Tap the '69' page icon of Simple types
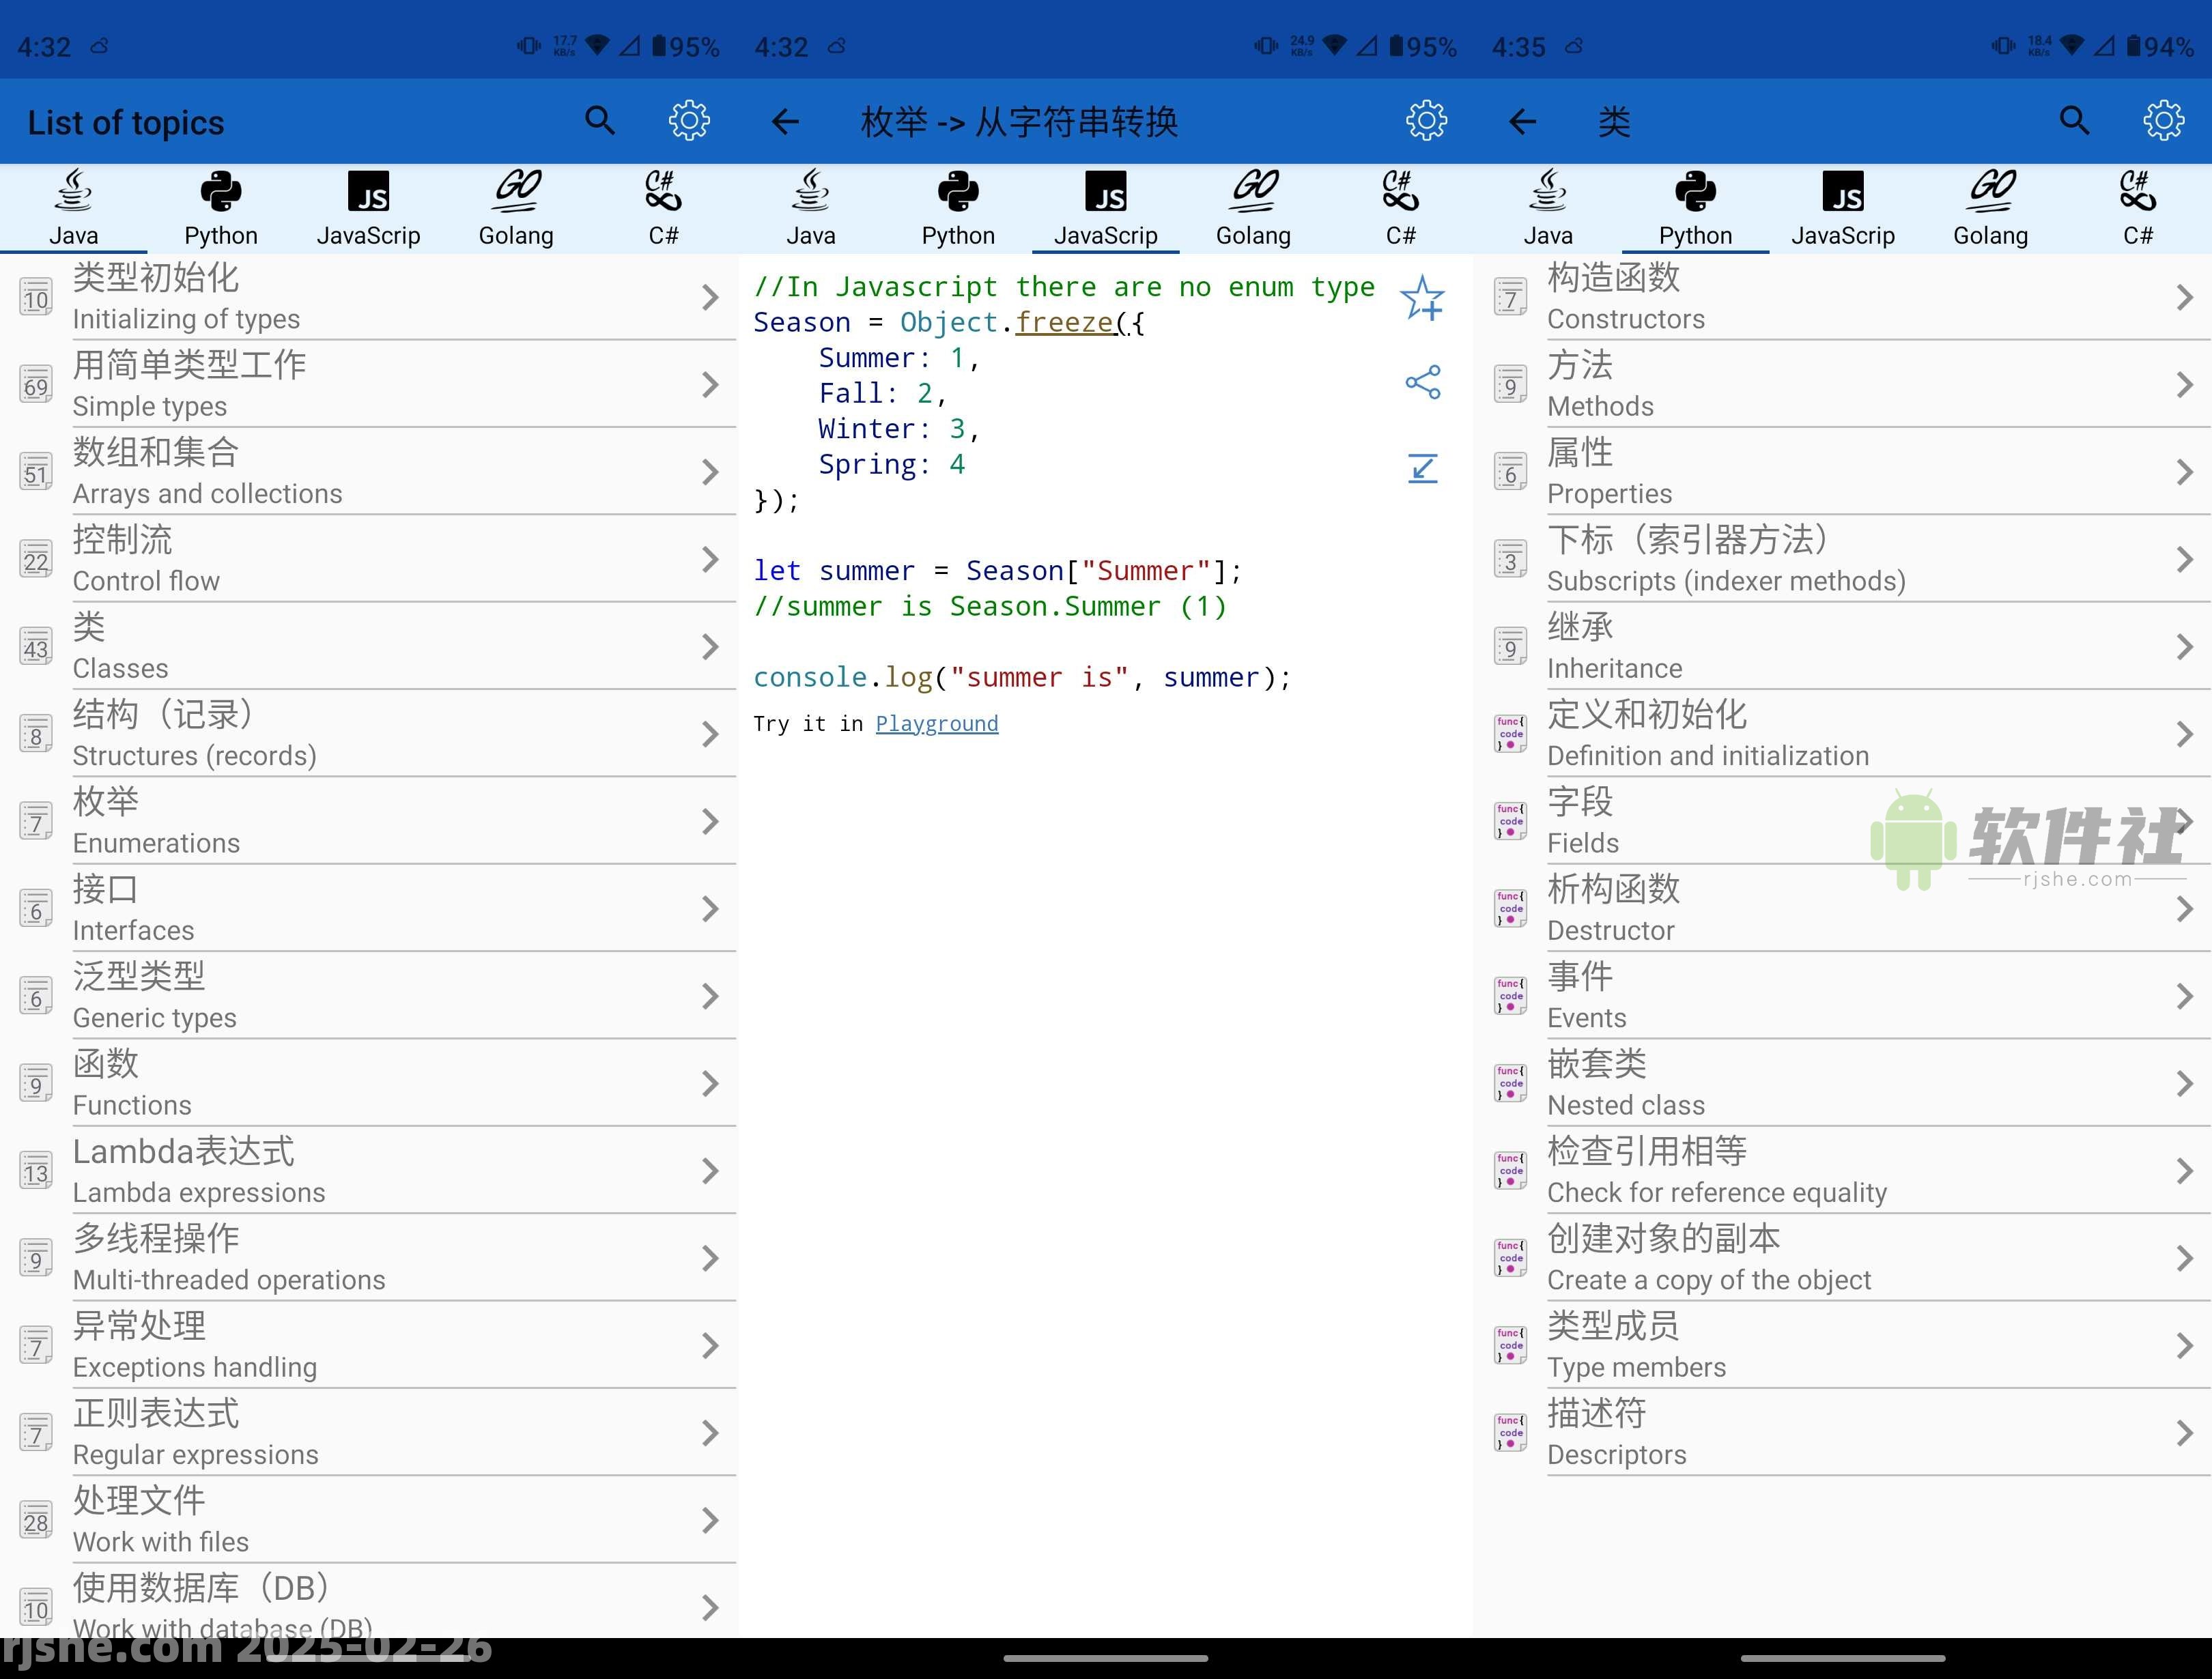Viewport: 2212px width, 1679px height. pos(36,385)
